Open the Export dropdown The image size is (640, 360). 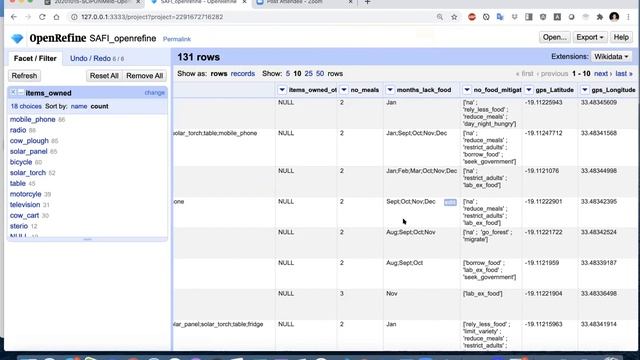590,37
